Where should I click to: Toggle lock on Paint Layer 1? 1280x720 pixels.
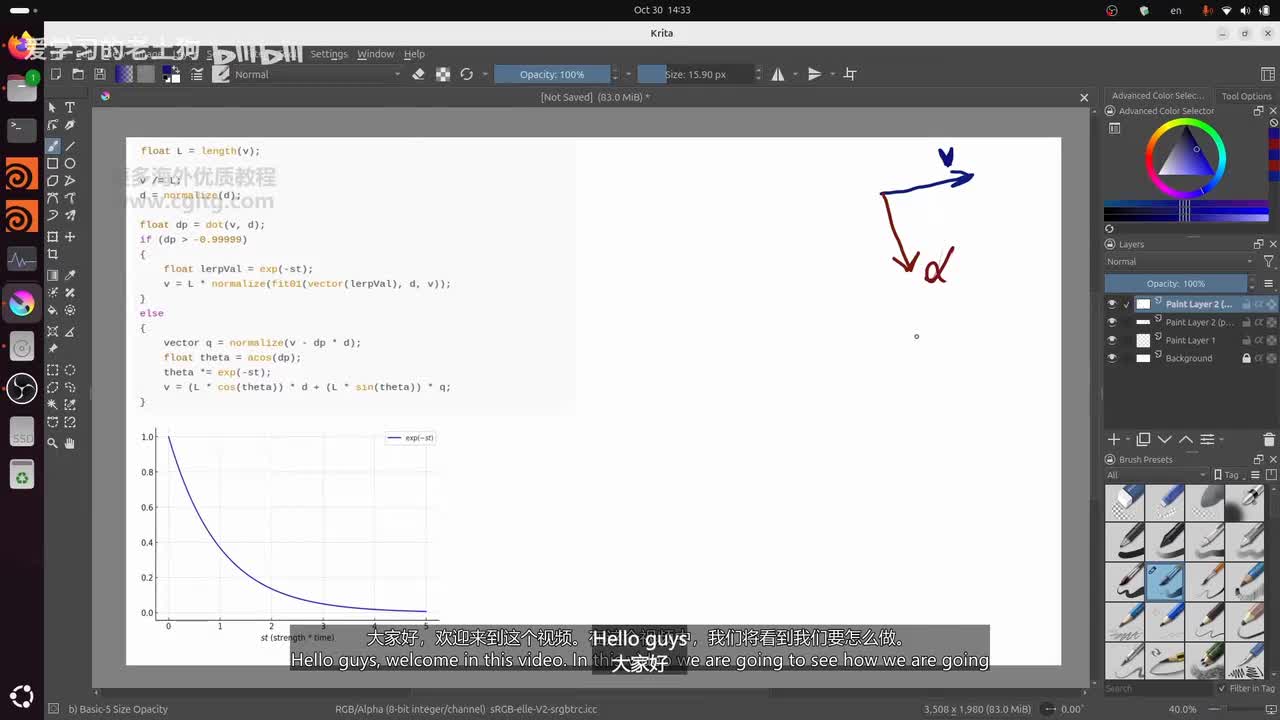click(1246, 340)
